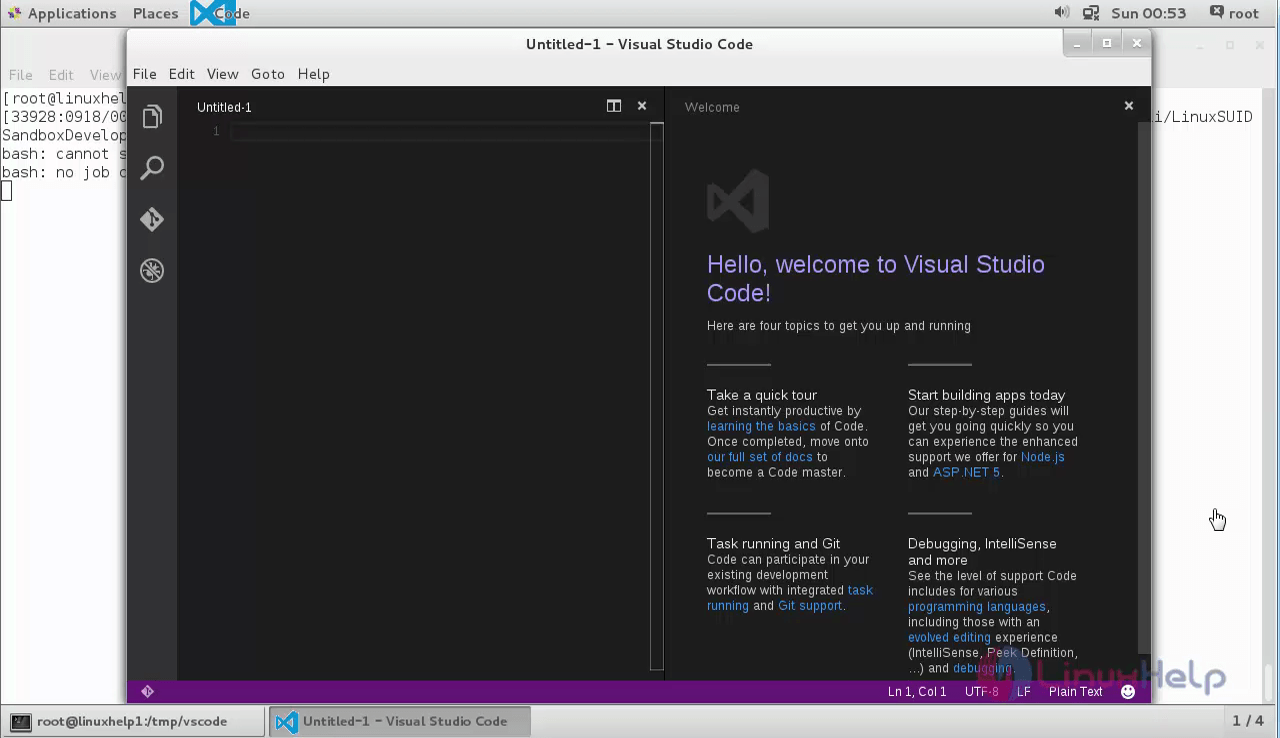Switch to the root@linuxhelp1 terminal taskbar item
This screenshot has height=738, width=1280.
coord(133,721)
